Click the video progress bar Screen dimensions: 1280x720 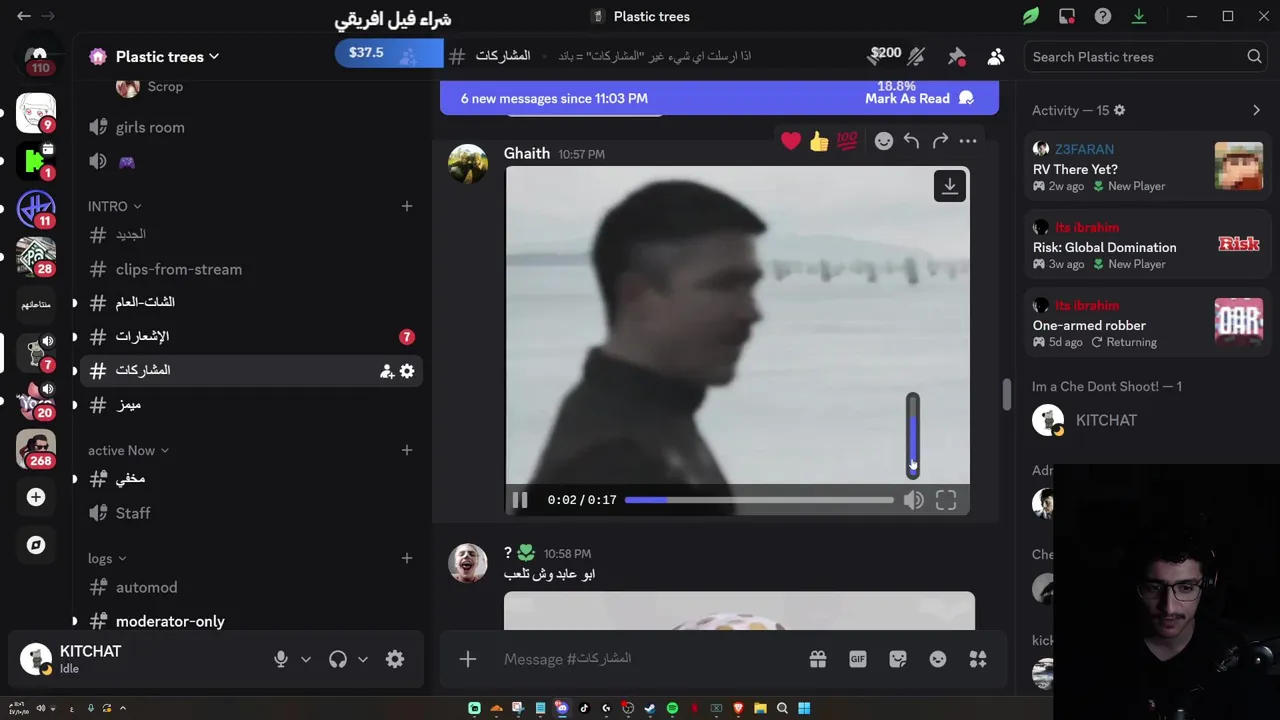pos(759,500)
